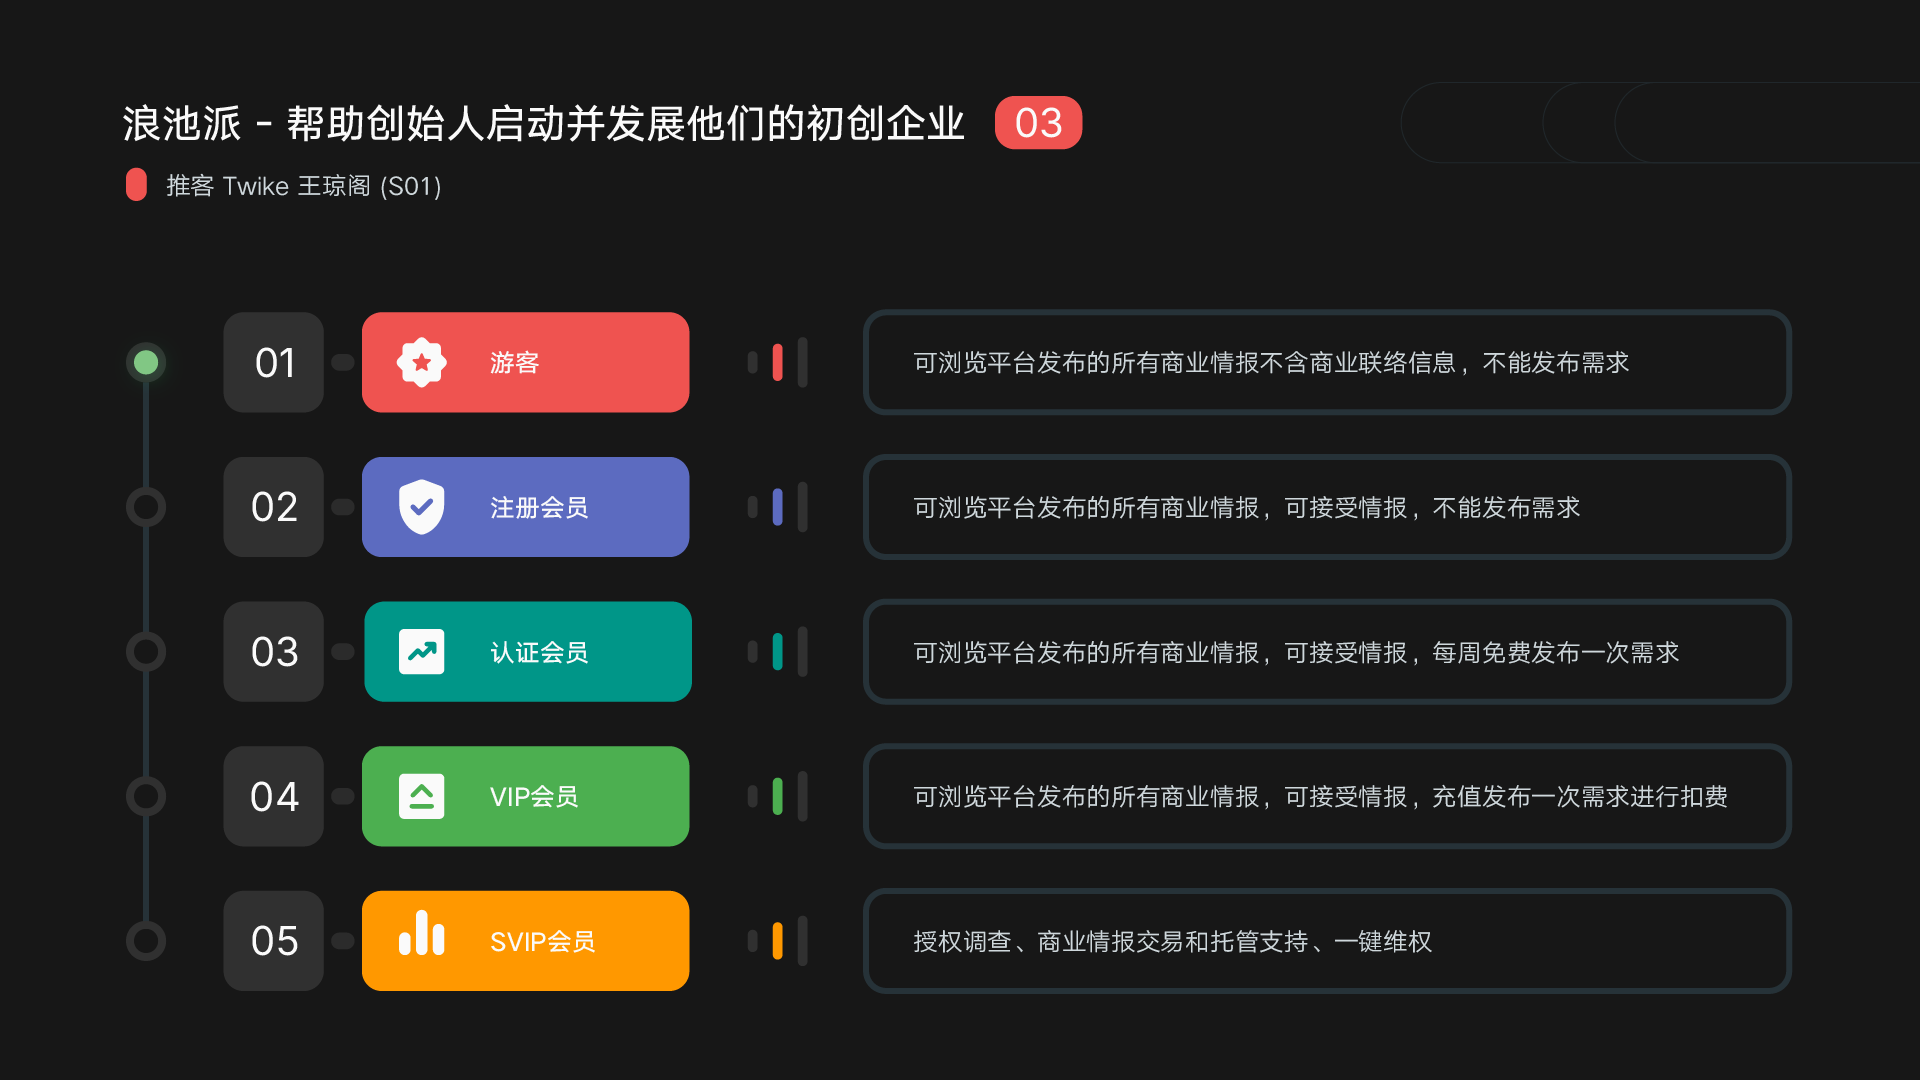
Task: Click the red pill marker beside 推客 Twike
Action: pyautogui.click(x=136, y=185)
